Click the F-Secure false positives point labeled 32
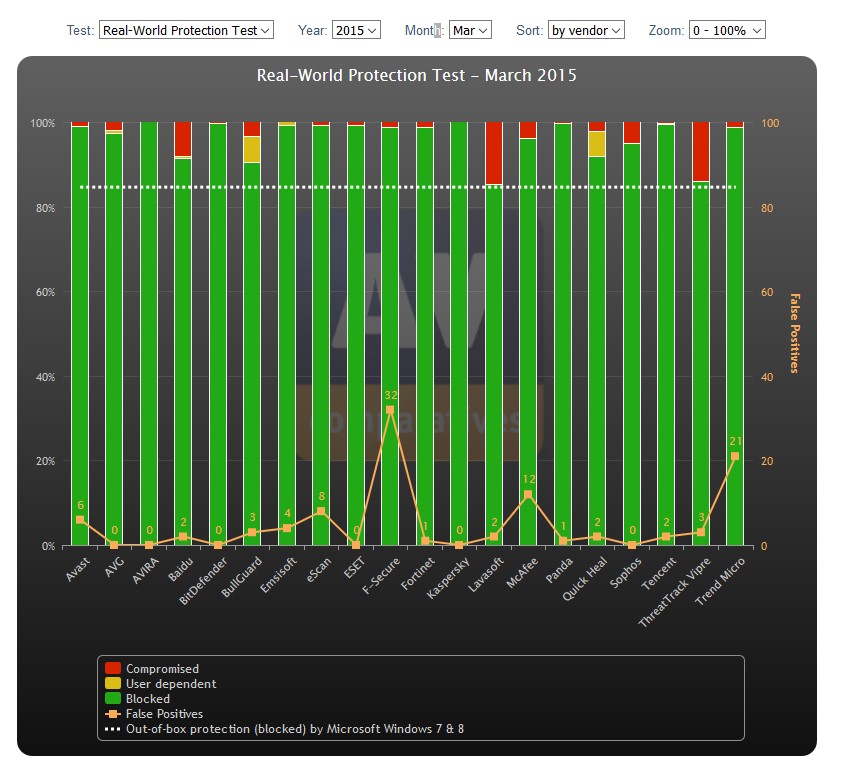Viewport: 844px width, 767px height. [390, 410]
